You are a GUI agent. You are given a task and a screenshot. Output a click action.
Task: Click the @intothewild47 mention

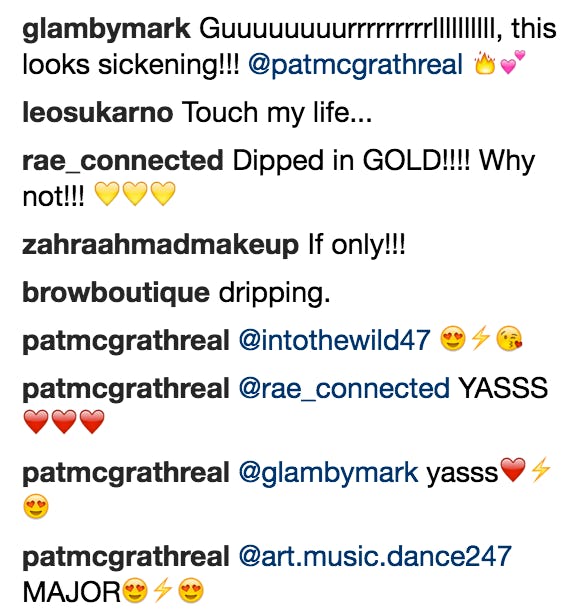[335, 340]
